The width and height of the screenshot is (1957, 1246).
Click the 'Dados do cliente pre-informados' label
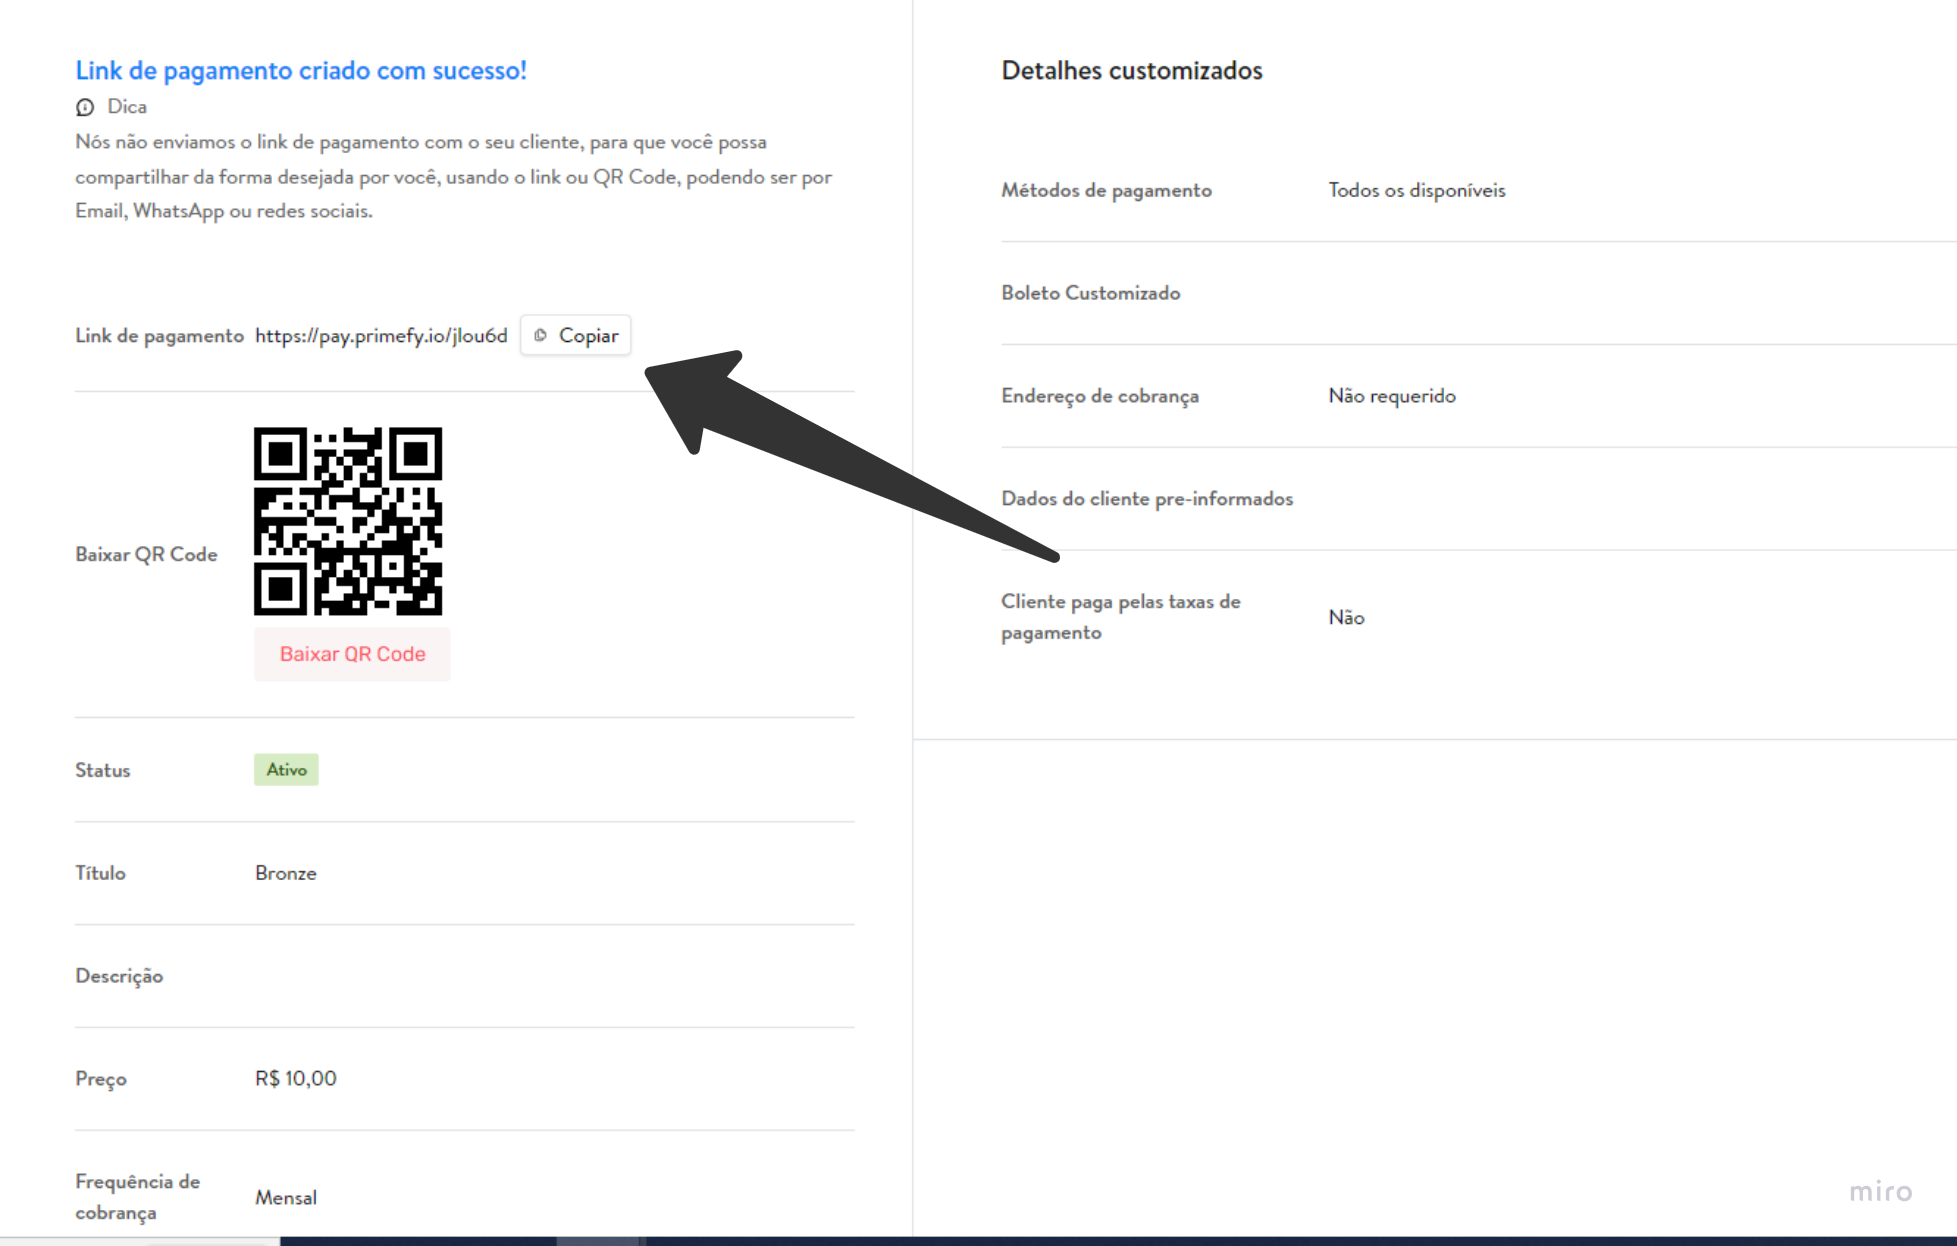tap(1147, 498)
